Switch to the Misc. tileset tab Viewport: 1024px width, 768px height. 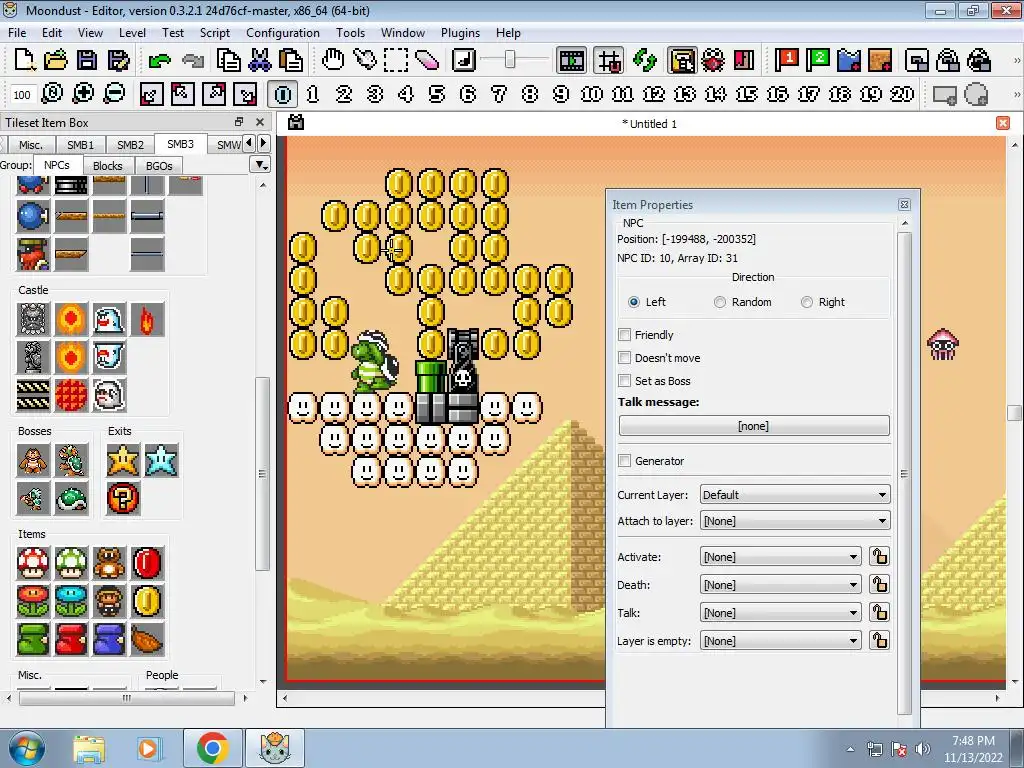pyautogui.click(x=31, y=145)
